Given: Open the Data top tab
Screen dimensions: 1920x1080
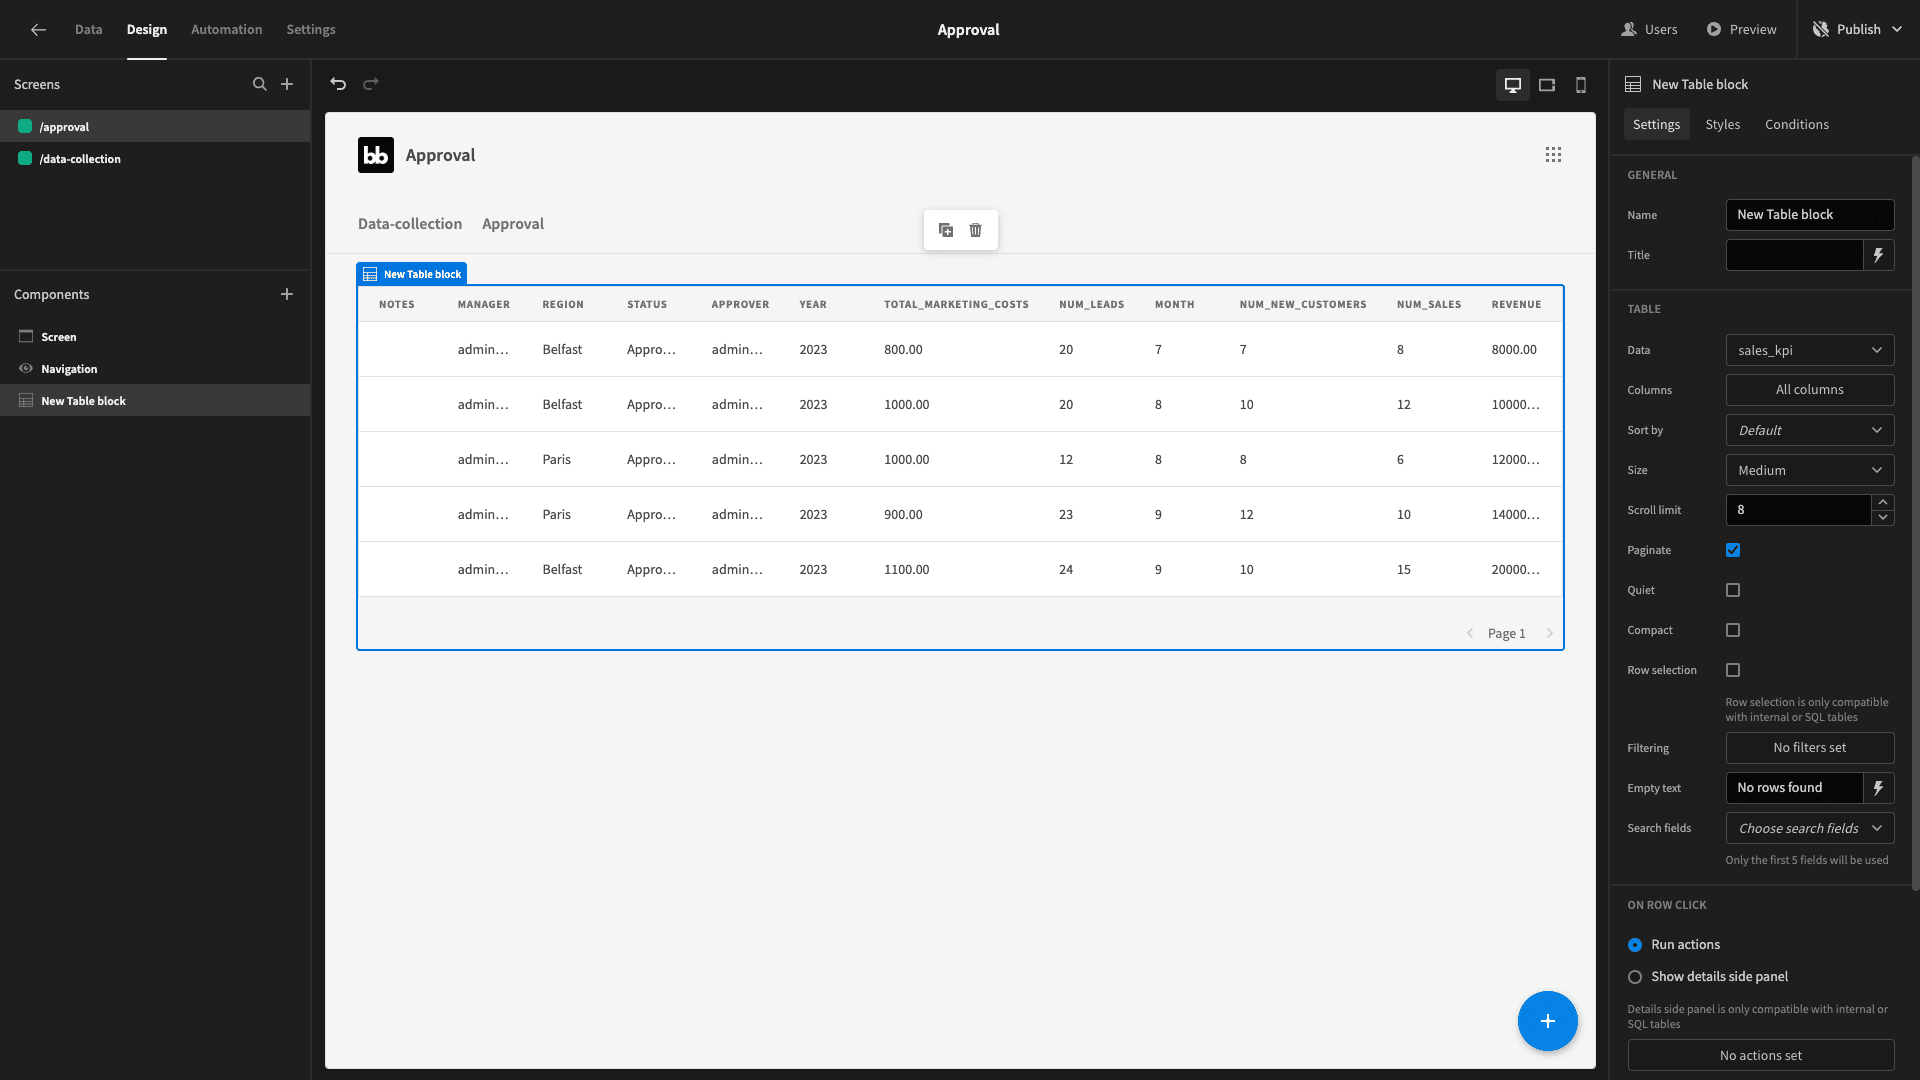Looking at the screenshot, I should pos(88,30).
